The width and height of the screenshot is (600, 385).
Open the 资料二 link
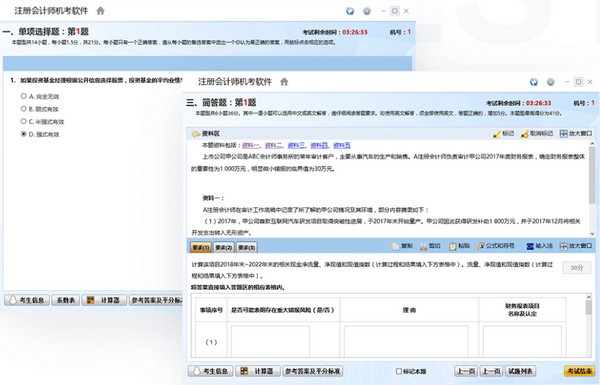click(x=274, y=145)
